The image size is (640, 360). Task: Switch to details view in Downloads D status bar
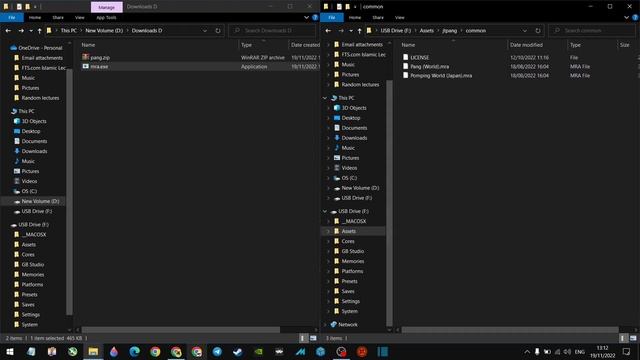(x=302, y=338)
